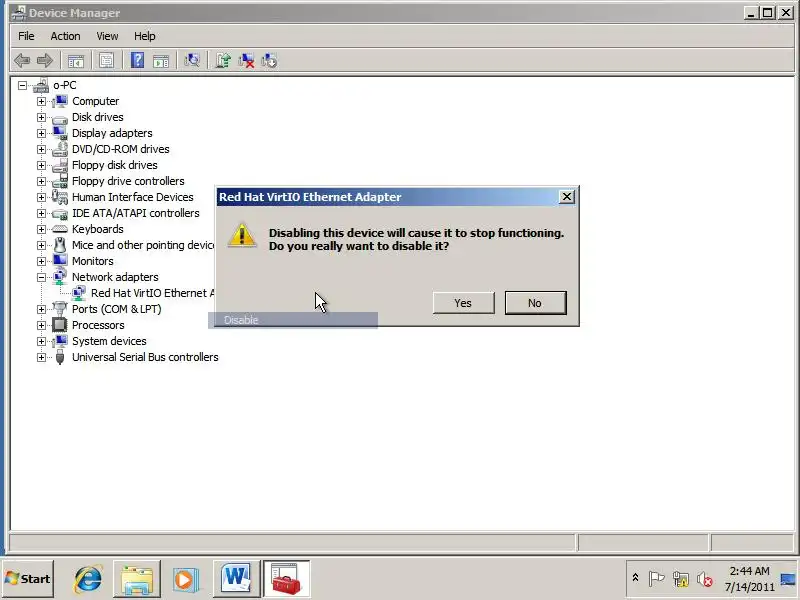Click the Uninstall device toolbar icon
Image resolution: width=800 pixels, height=600 pixels.
[246, 61]
